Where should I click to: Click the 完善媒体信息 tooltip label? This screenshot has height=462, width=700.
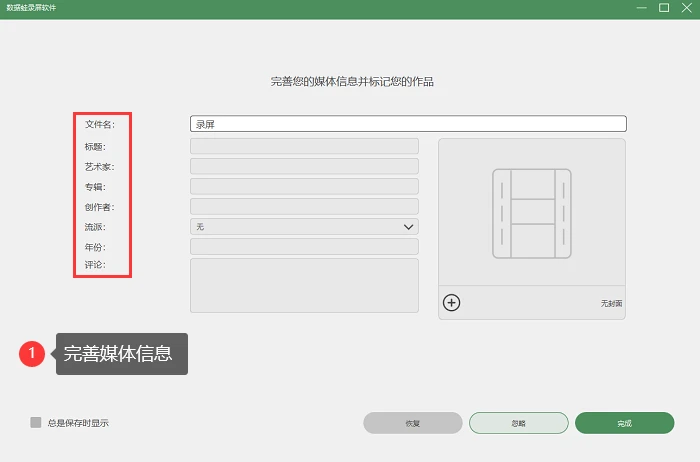click(x=121, y=354)
